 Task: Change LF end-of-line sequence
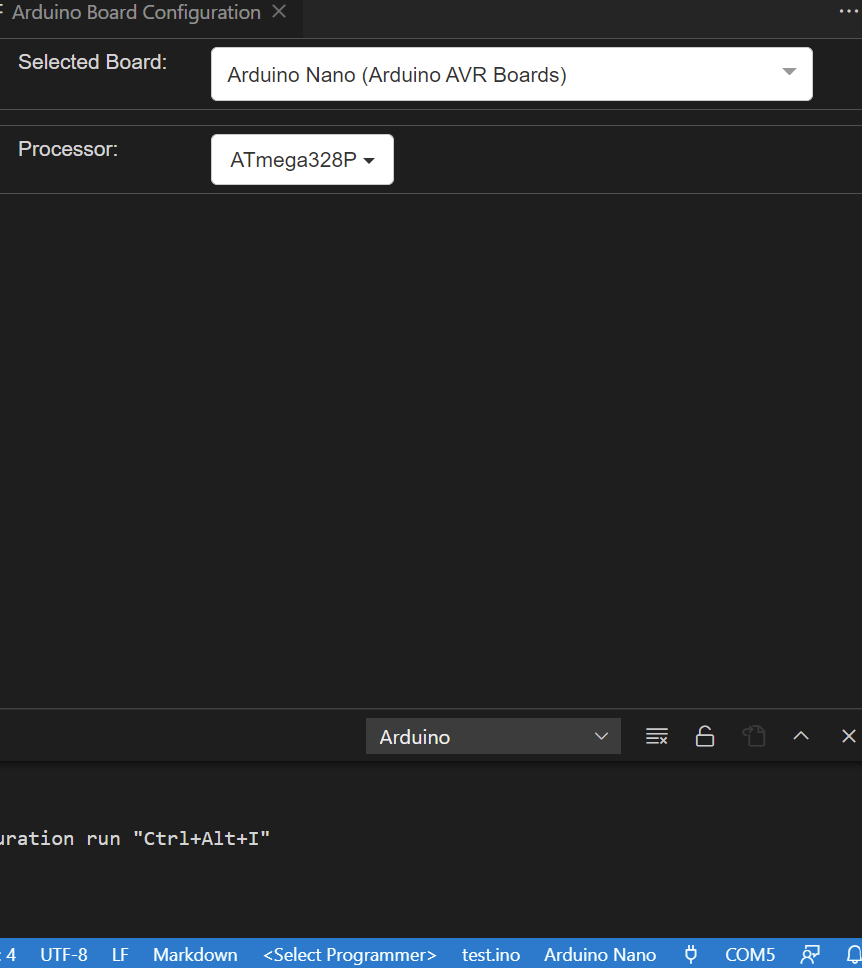[x=120, y=954]
